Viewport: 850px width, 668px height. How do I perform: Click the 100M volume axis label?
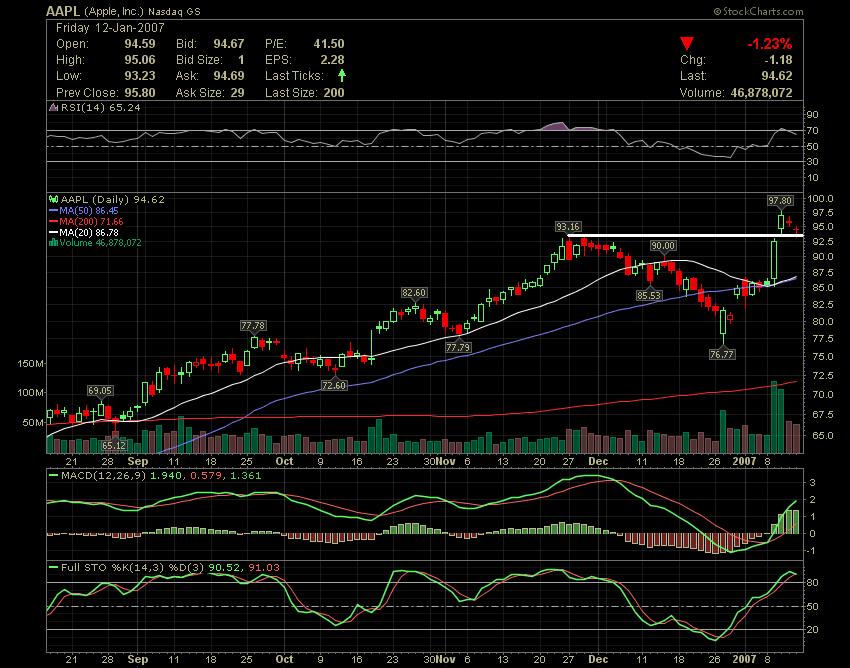[30, 393]
